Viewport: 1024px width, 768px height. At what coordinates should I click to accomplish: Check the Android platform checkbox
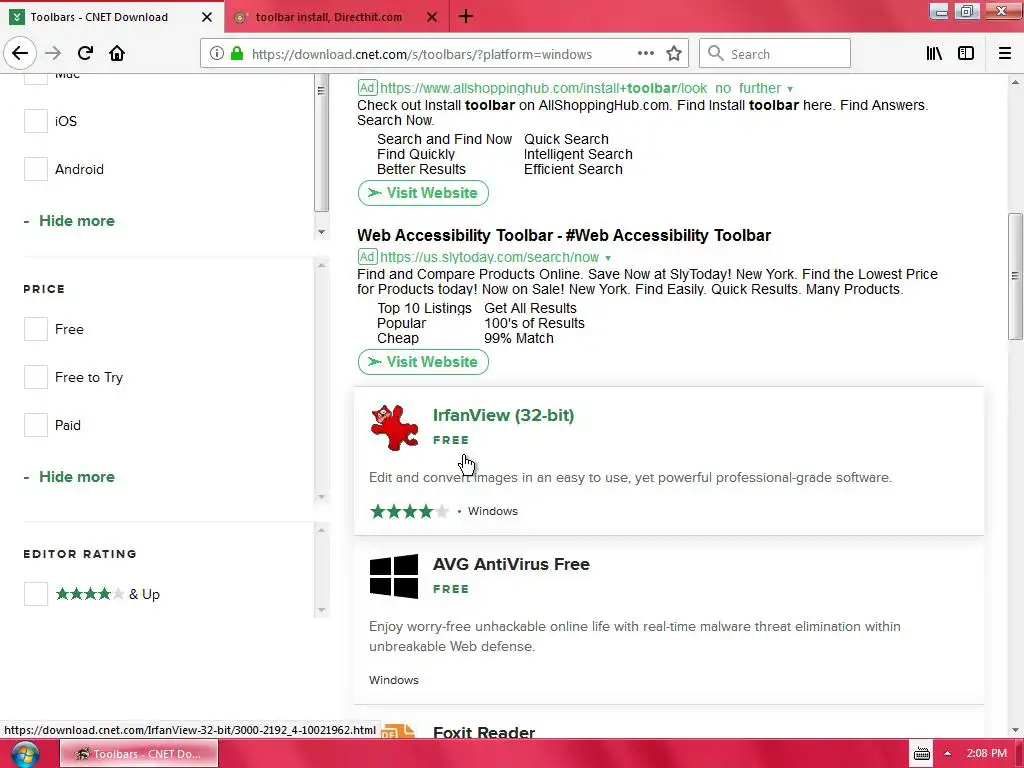point(36,169)
